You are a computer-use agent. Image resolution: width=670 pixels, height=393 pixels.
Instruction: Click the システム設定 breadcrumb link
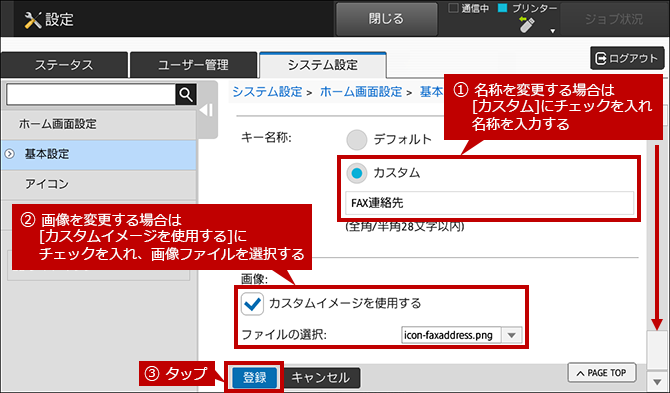click(267, 92)
